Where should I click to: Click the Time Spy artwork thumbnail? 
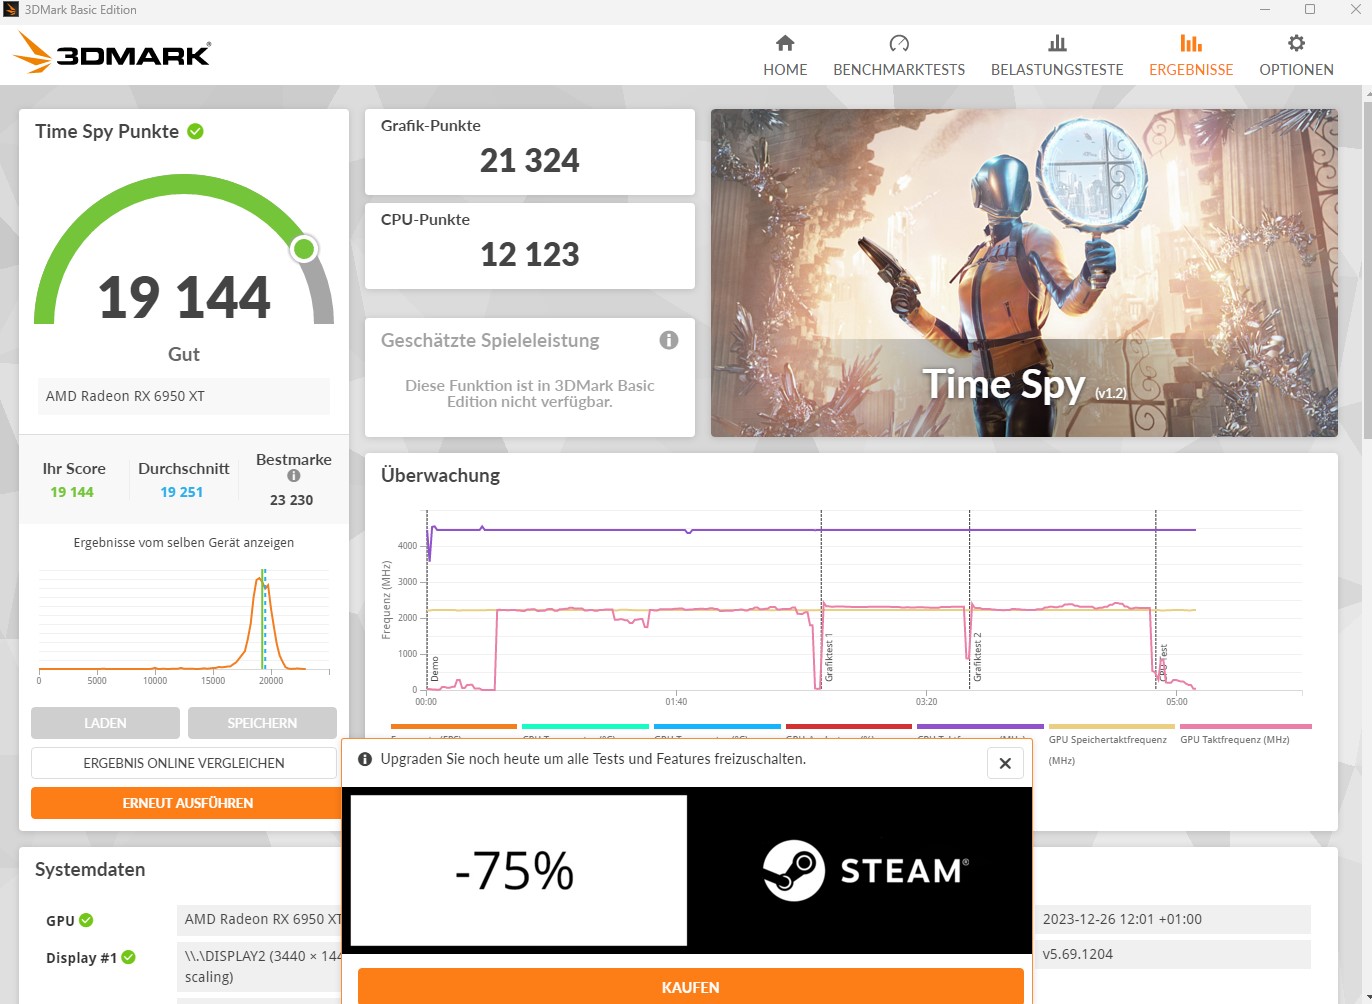pos(1024,273)
